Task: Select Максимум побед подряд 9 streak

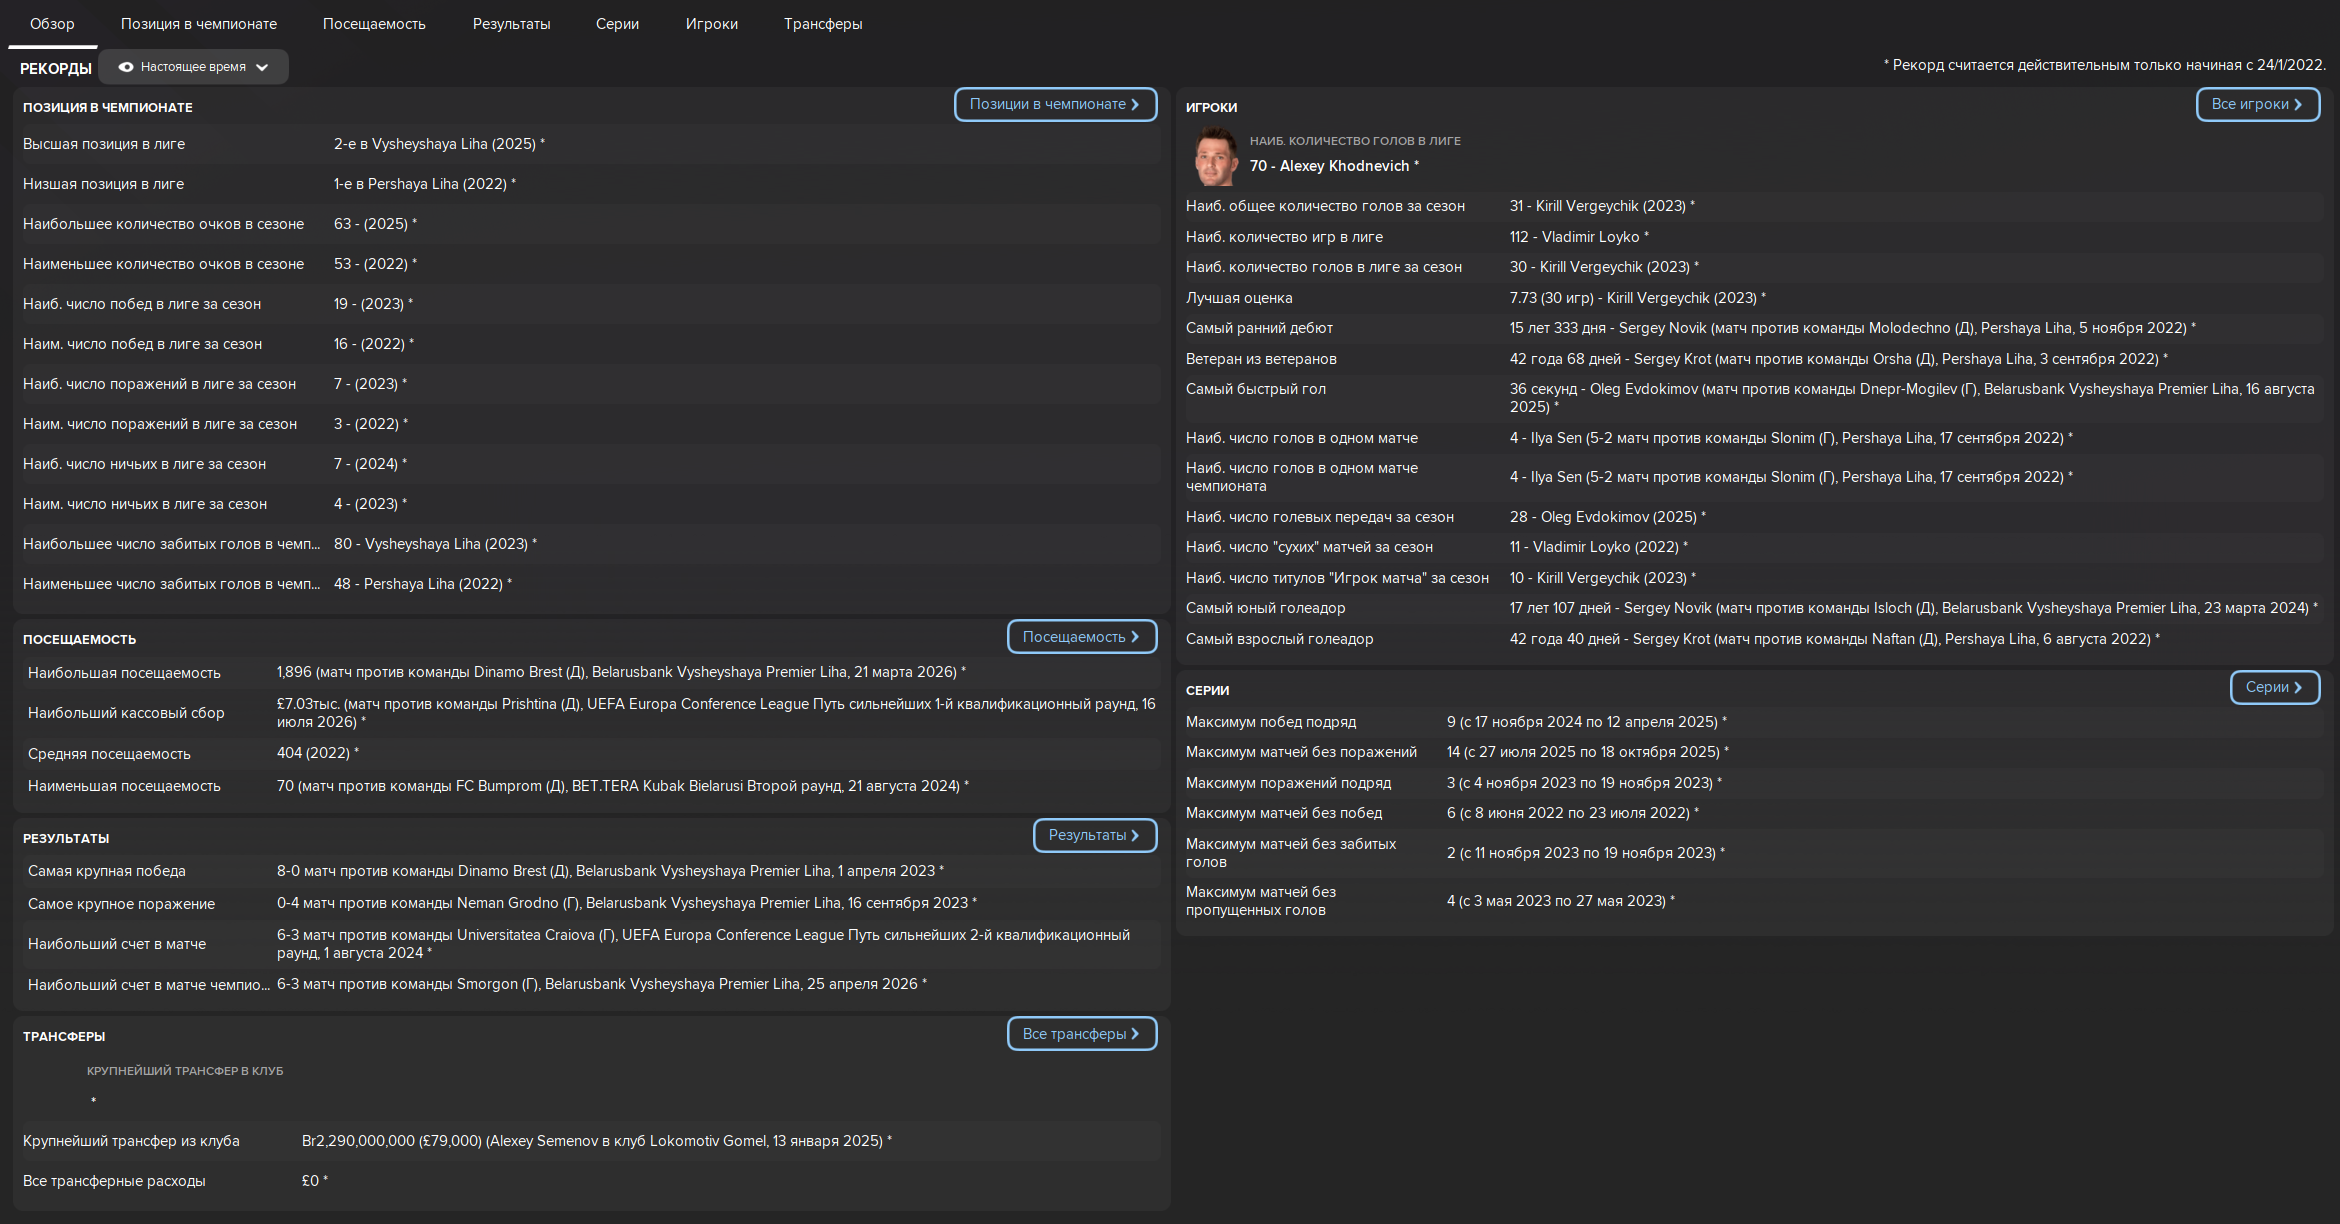Action: [1586, 722]
